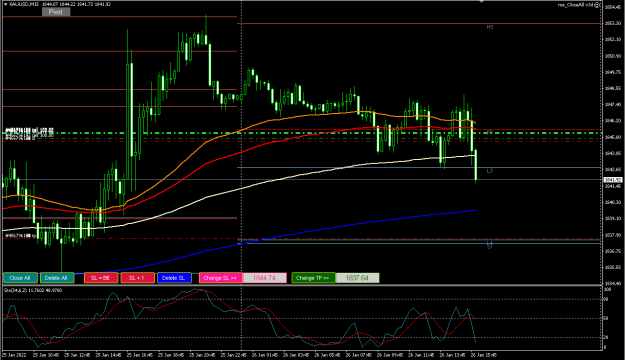Click the Delete All button
625x360 pixels.
pos(56,278)
